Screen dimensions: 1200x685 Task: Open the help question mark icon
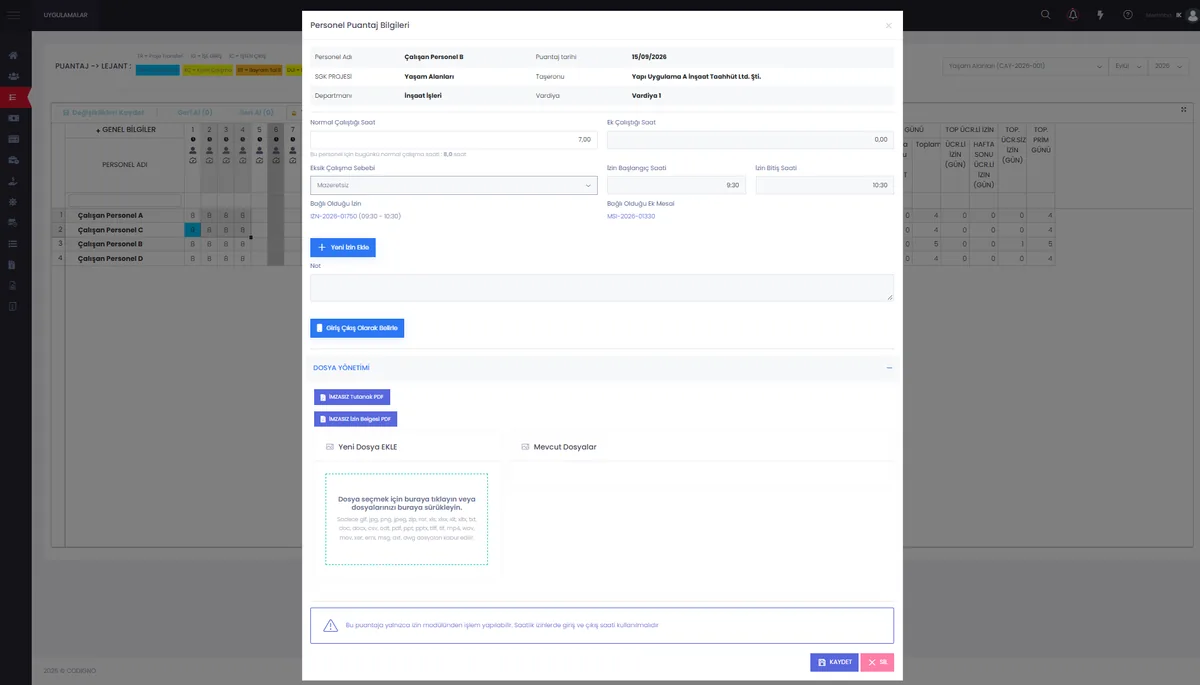pos(1128,15)
